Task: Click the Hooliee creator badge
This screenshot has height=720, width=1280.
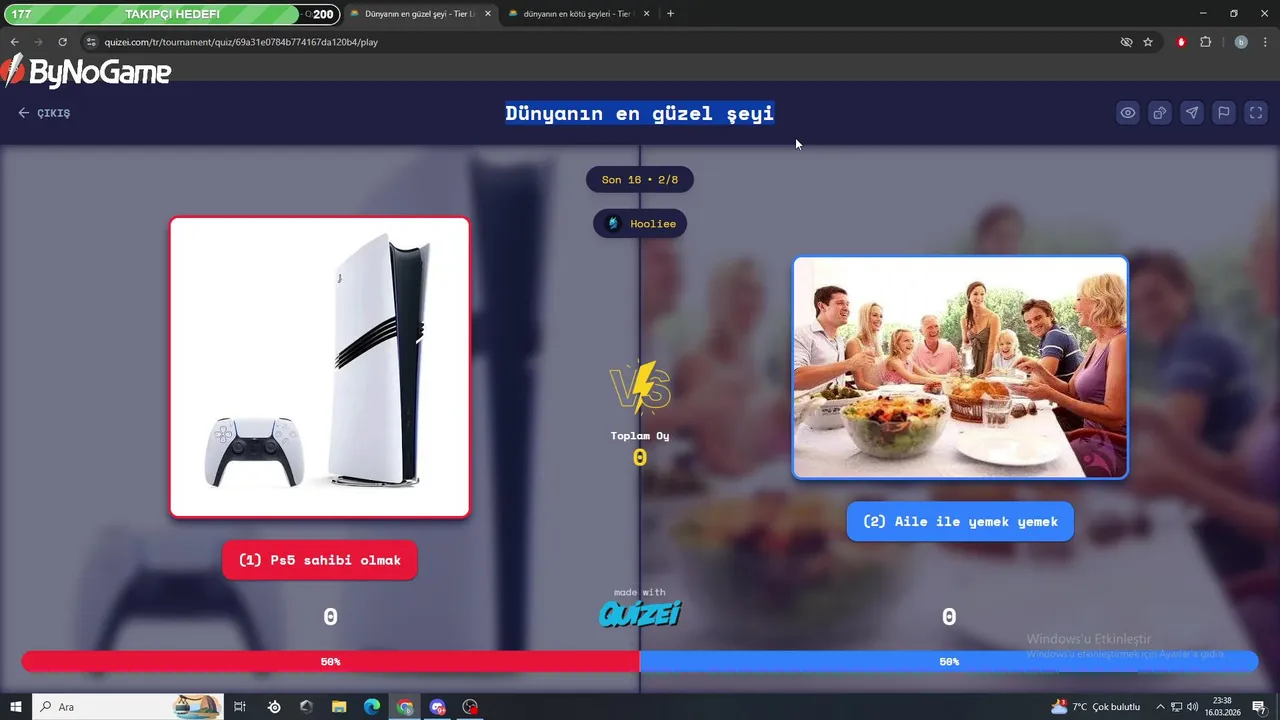Action: [640, 224]
